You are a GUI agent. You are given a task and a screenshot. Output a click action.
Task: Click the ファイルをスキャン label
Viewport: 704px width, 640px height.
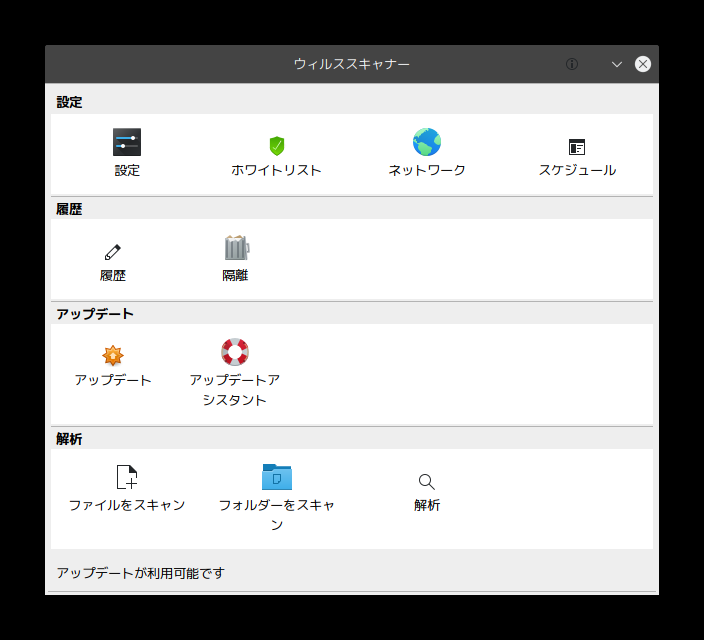(x=127, y=505)
